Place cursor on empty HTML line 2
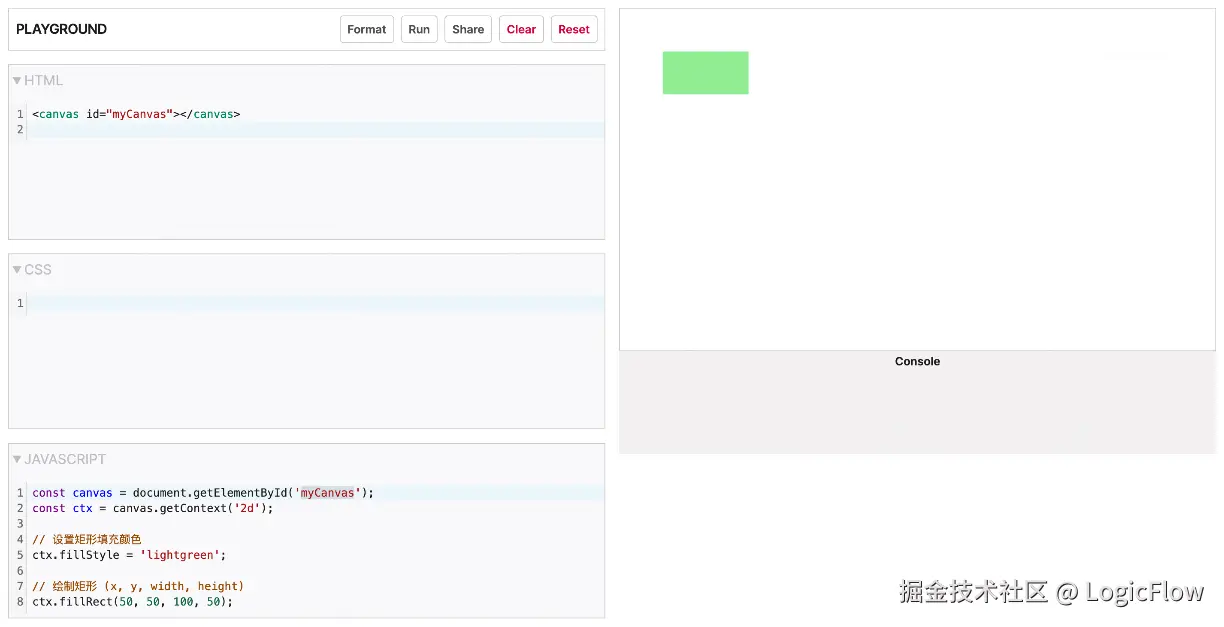The width and height of the screenshot is (1224, 627). [x=316, y=130]
